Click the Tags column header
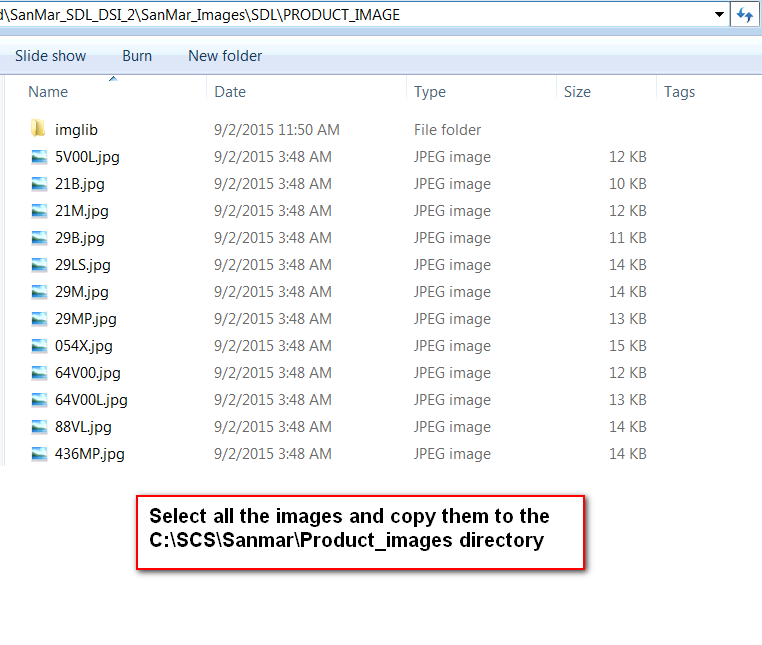The height and width of the screenshot is (645, 762). pos(679,92)
